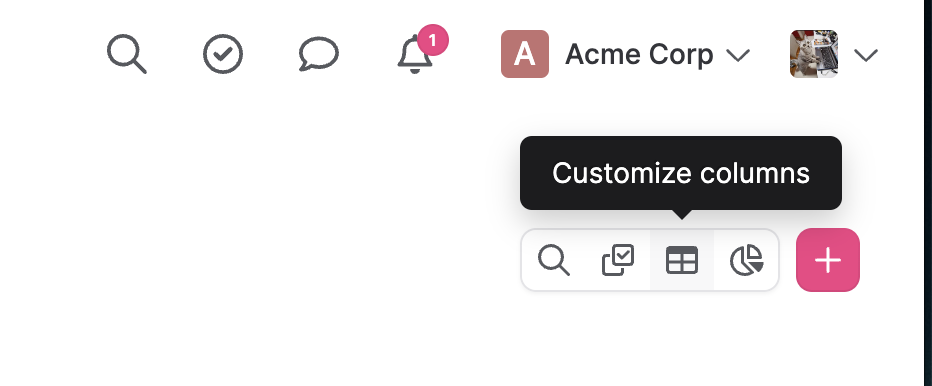The width and height of the screenshot is (932, 386).
Task: Expand the Acme Corp workspace chevron
Action: click(738, 55)
